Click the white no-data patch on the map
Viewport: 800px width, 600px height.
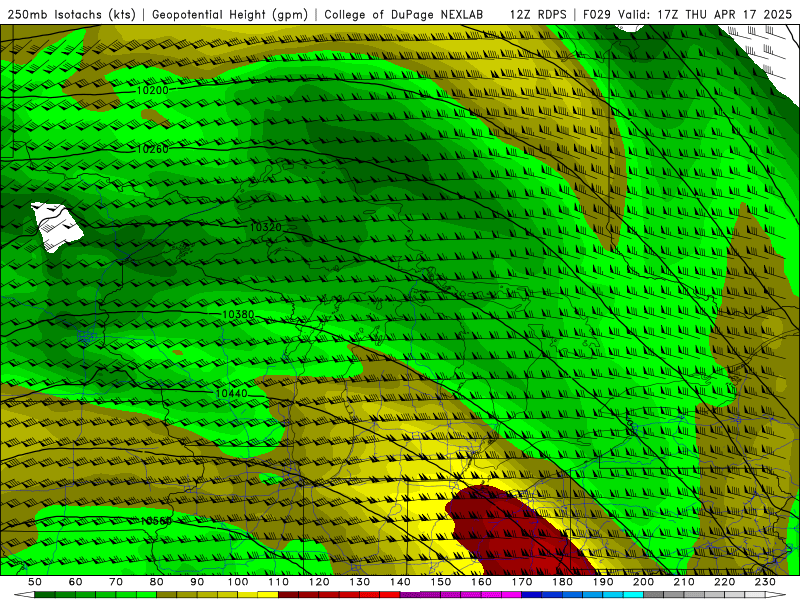pos(56,227)
